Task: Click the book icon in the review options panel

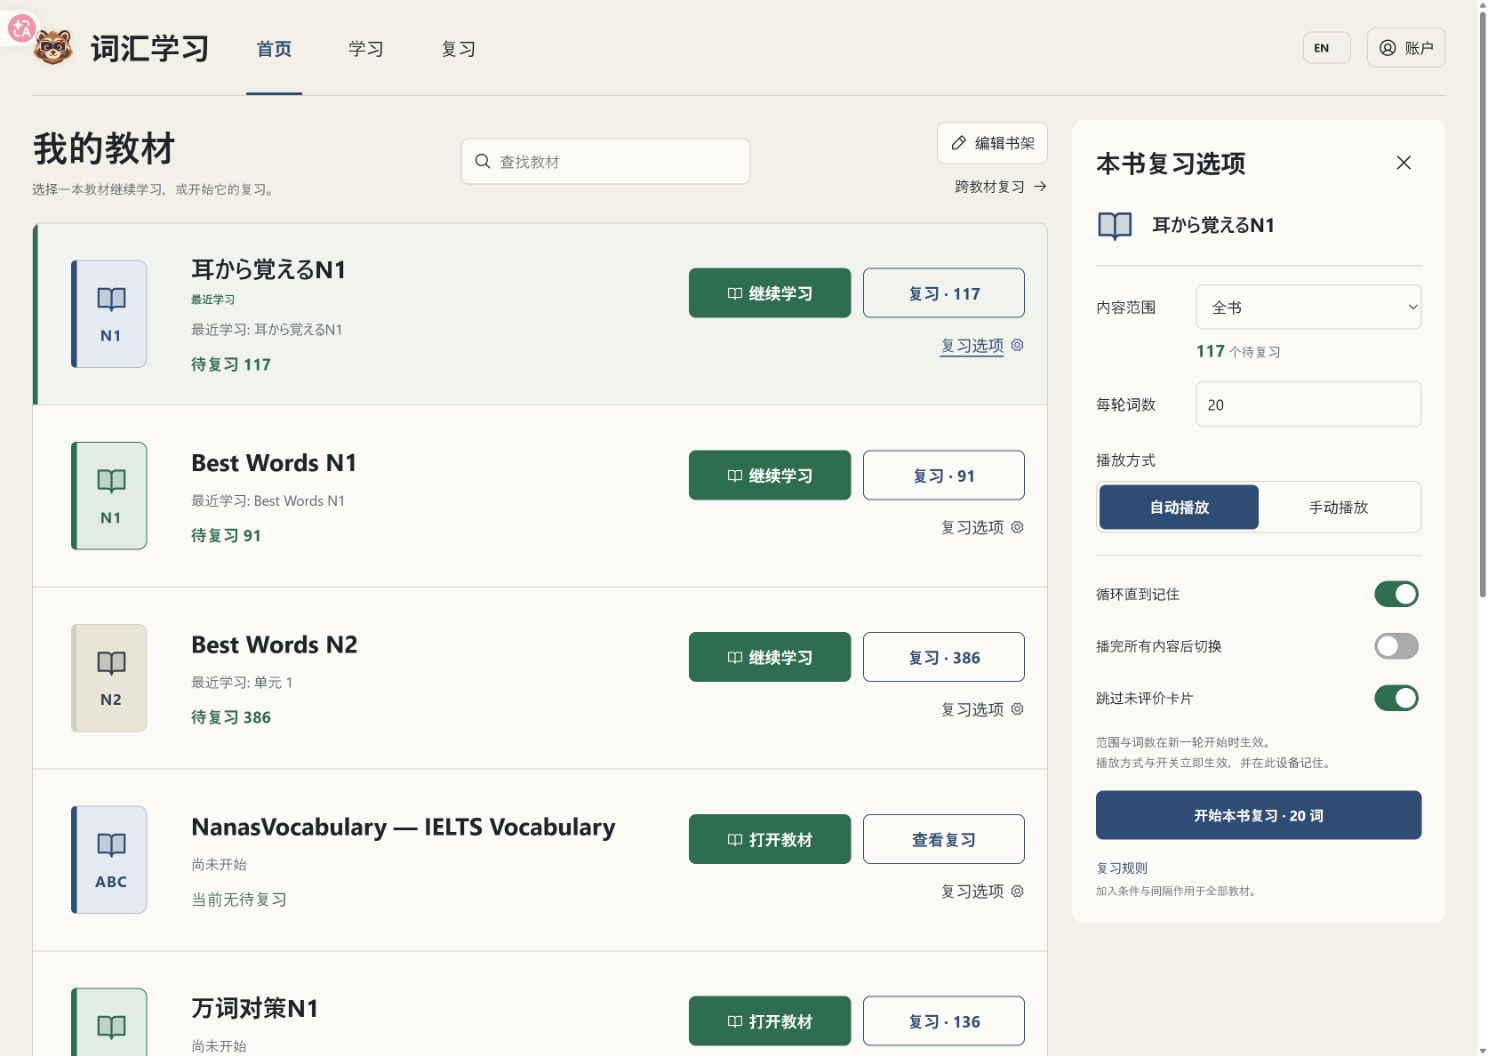Action: 1115,225
